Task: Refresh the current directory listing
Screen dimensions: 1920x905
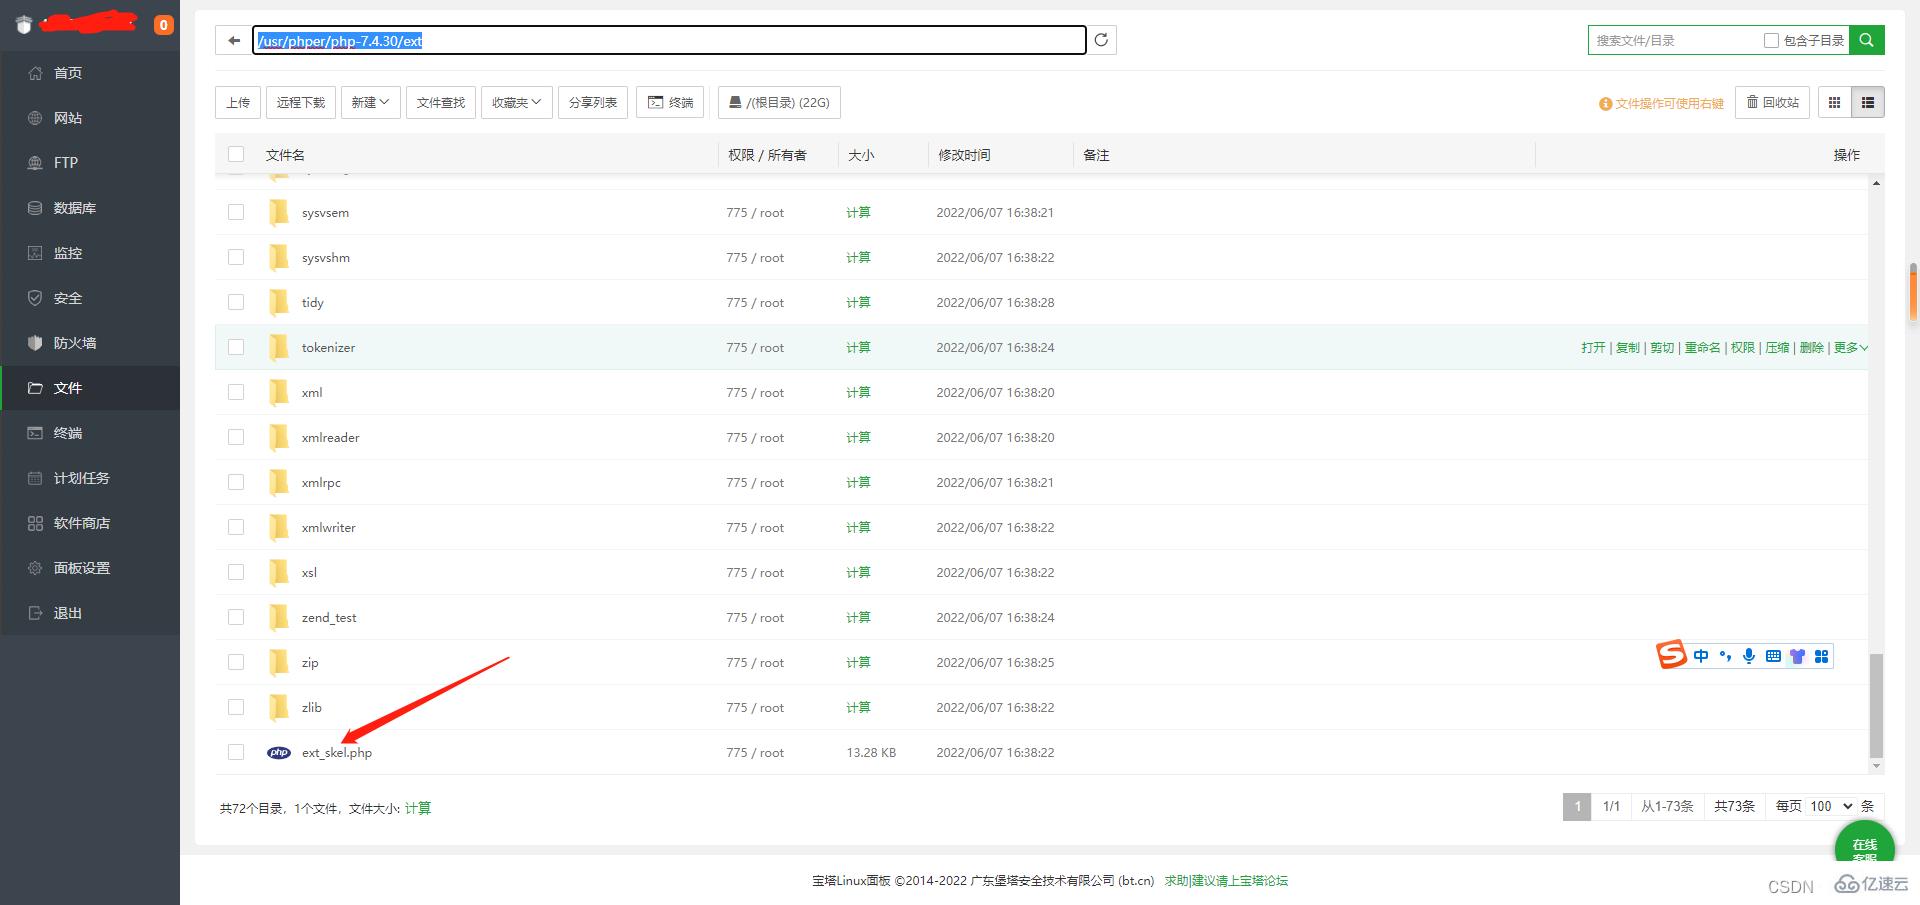Action: 1101,40
